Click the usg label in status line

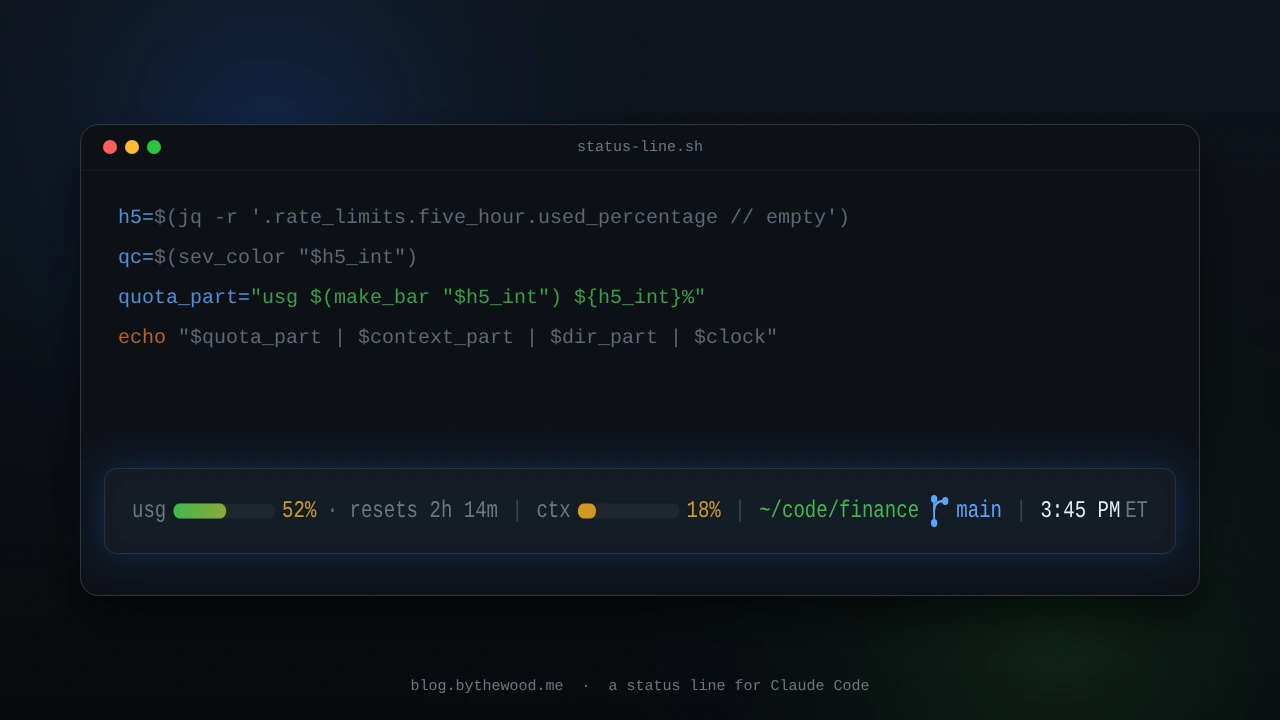pyautogui.click(x=149, y=511)
